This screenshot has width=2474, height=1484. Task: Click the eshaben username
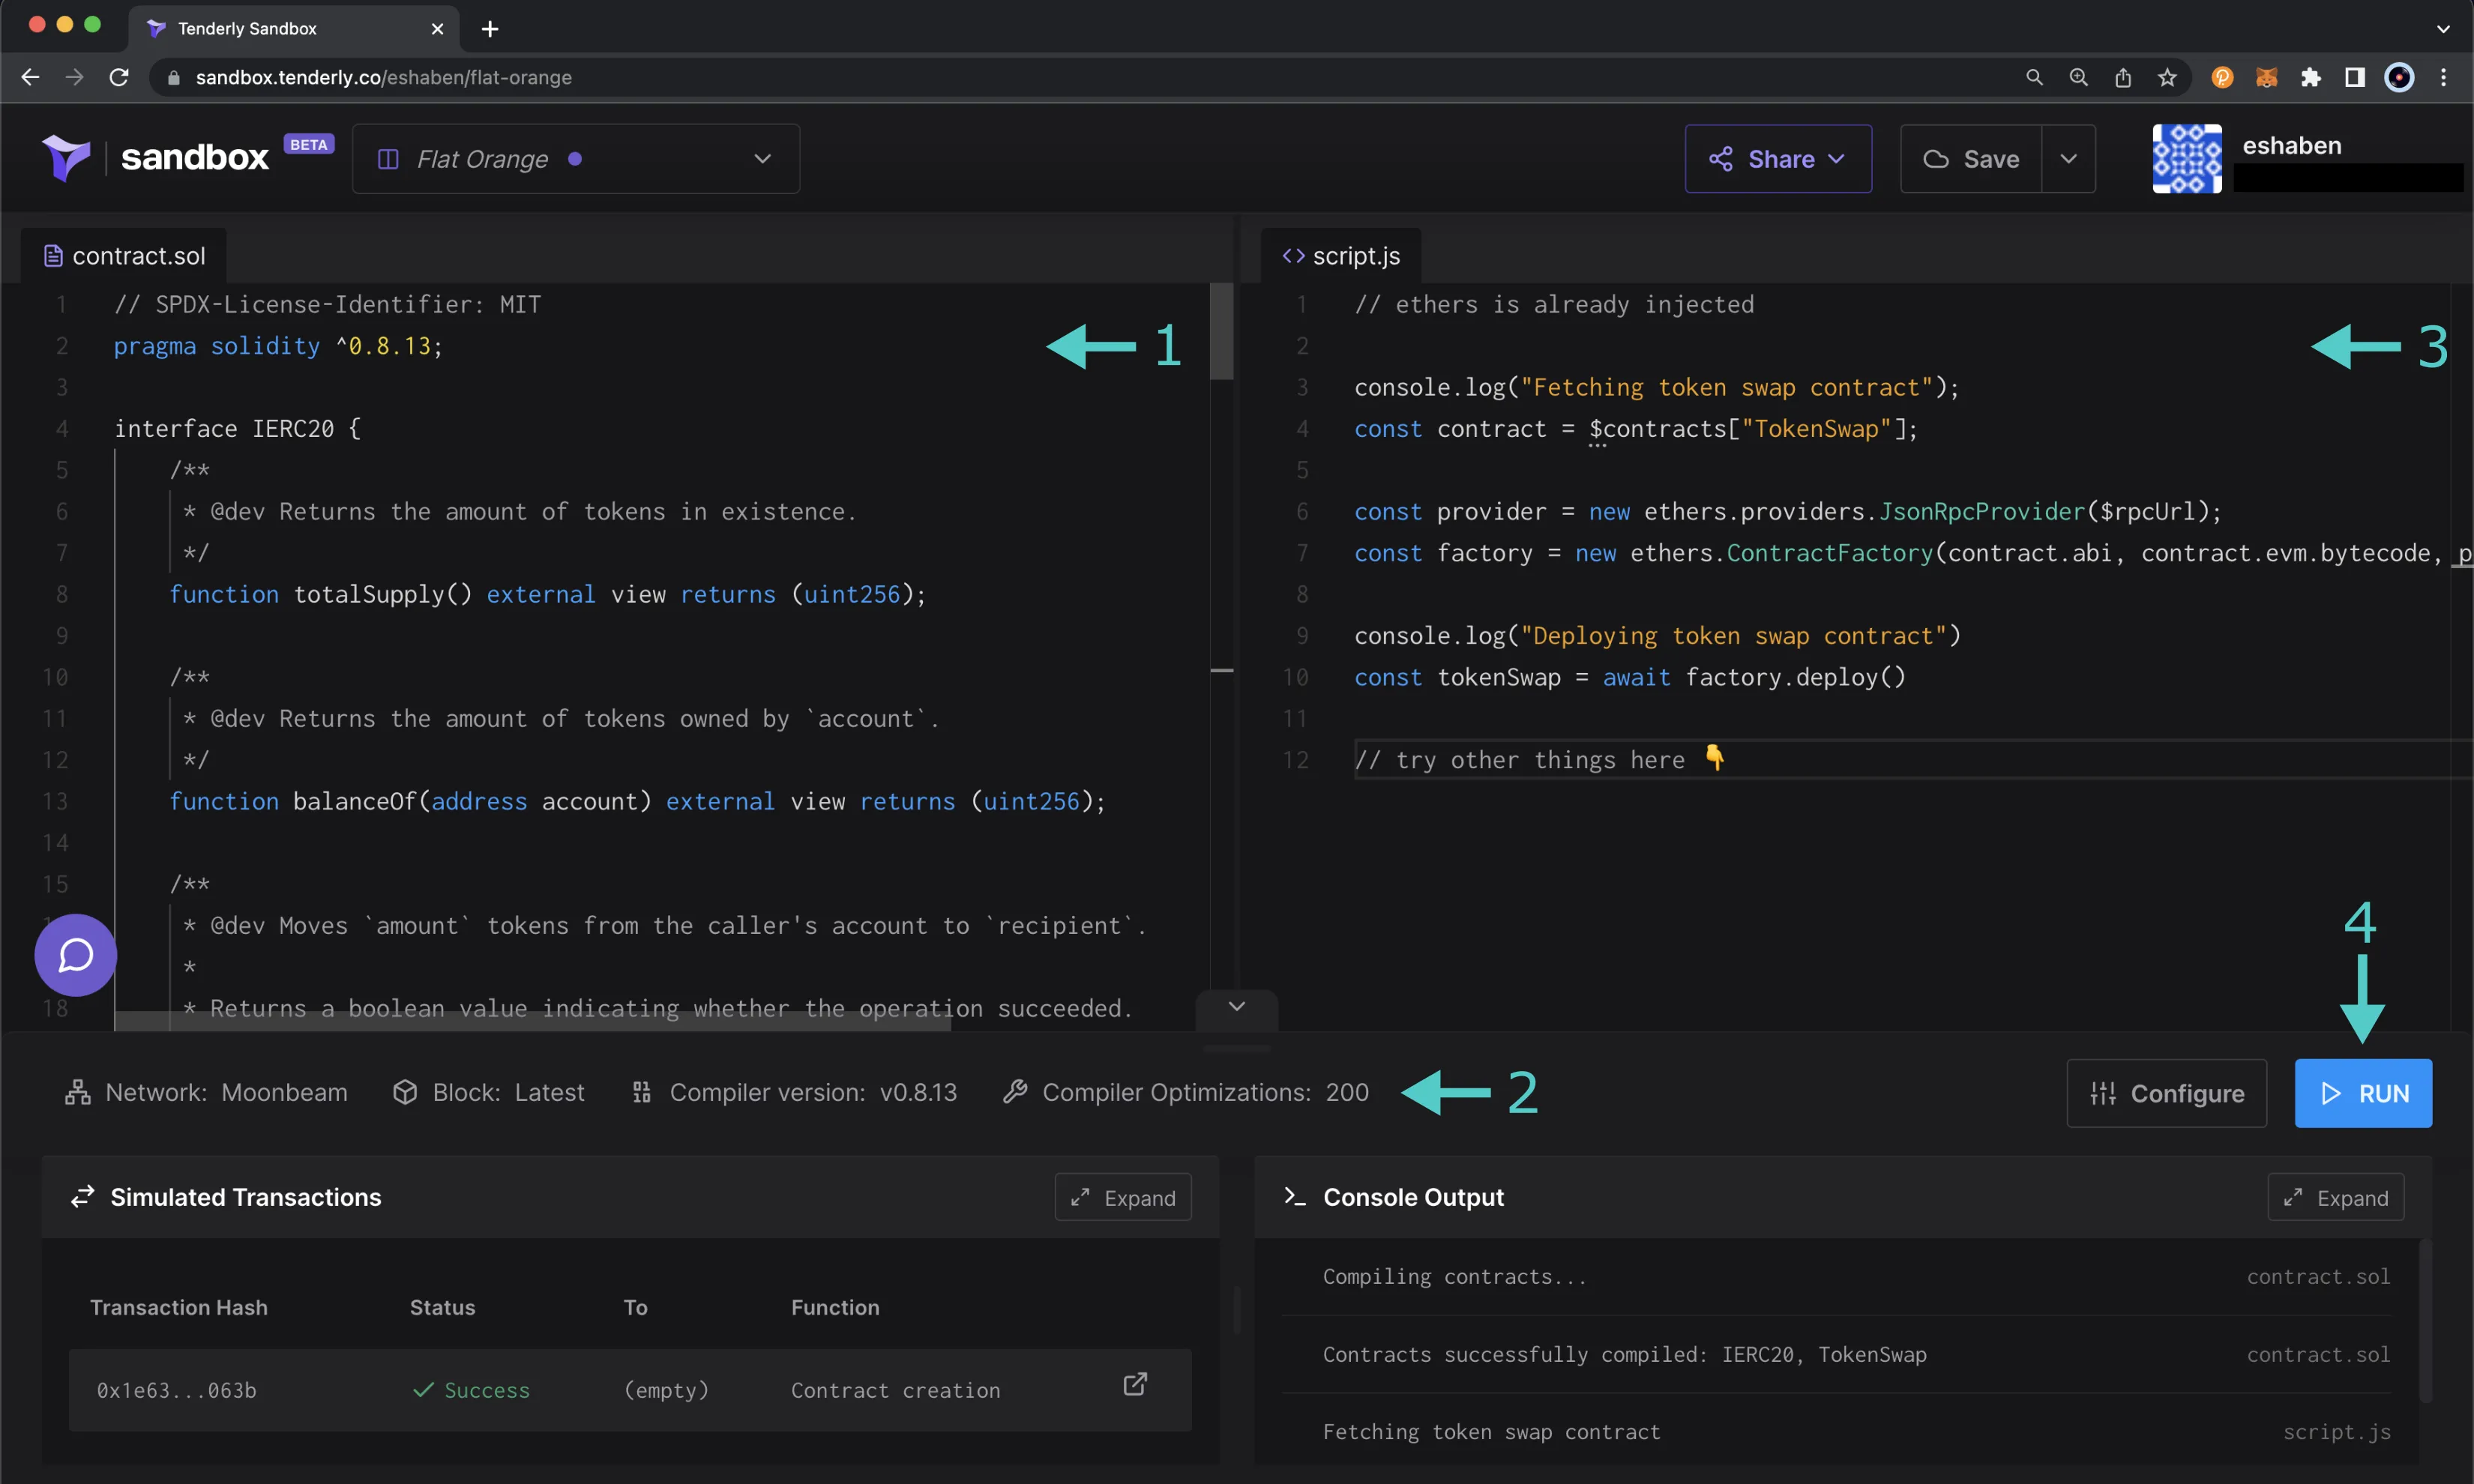2291,145
